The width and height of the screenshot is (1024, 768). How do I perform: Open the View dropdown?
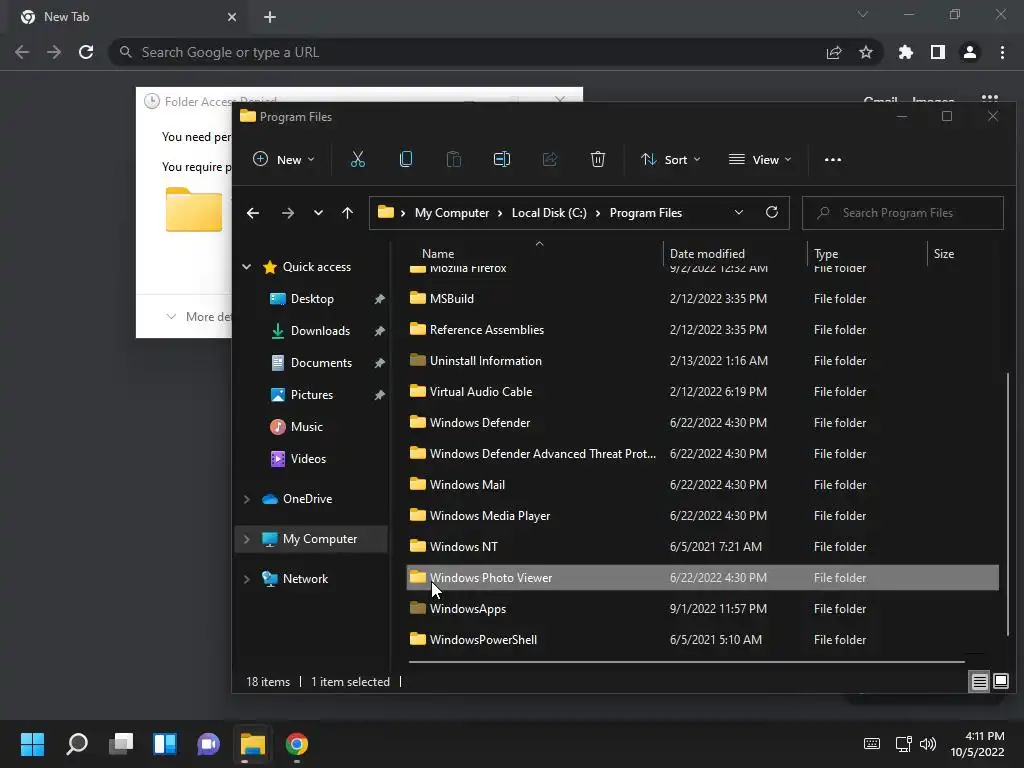760,159
